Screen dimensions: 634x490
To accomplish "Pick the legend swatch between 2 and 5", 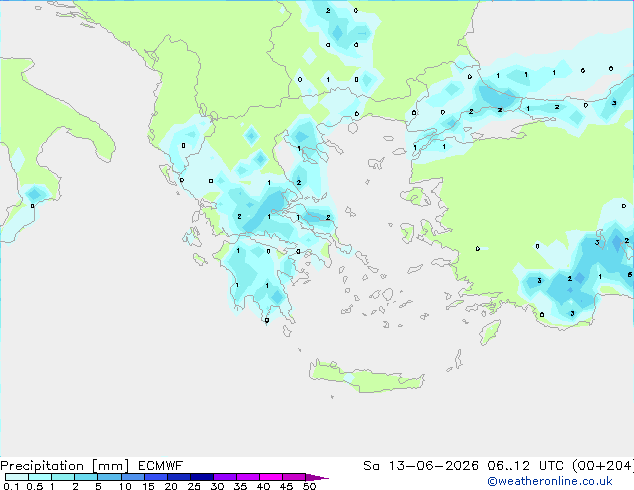I will tap(86, 477).
